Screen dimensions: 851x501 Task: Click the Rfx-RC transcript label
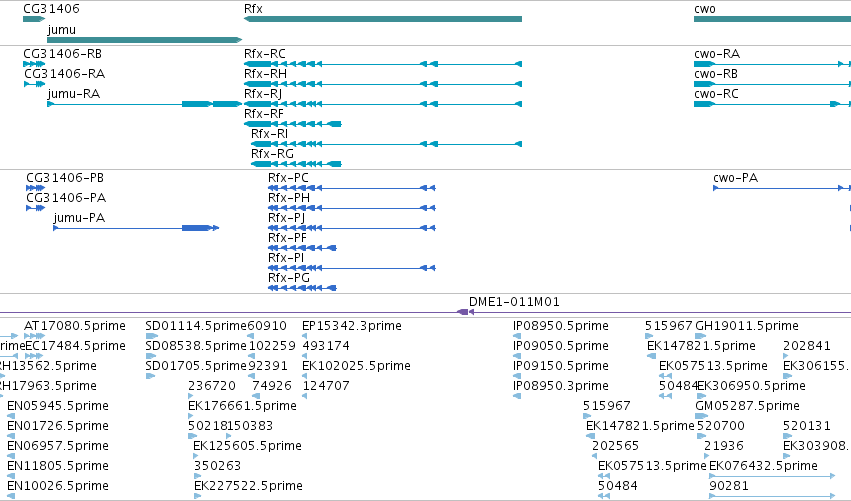(265, 54)
